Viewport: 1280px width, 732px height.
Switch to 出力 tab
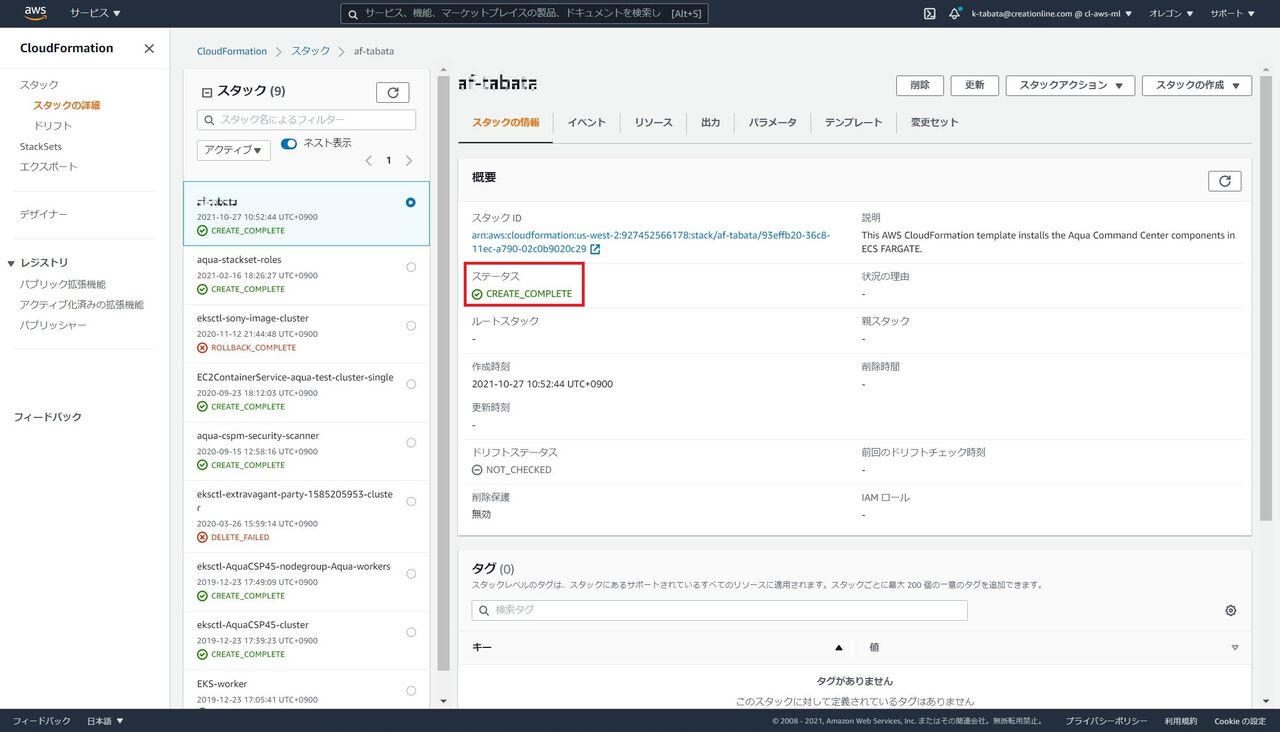tap(711, 122)
